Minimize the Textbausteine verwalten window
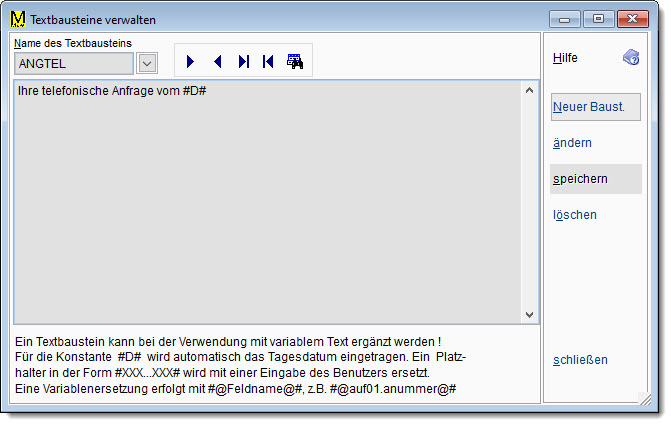The width and height of the screenshot is (671, 425). (x=566, y=19)
